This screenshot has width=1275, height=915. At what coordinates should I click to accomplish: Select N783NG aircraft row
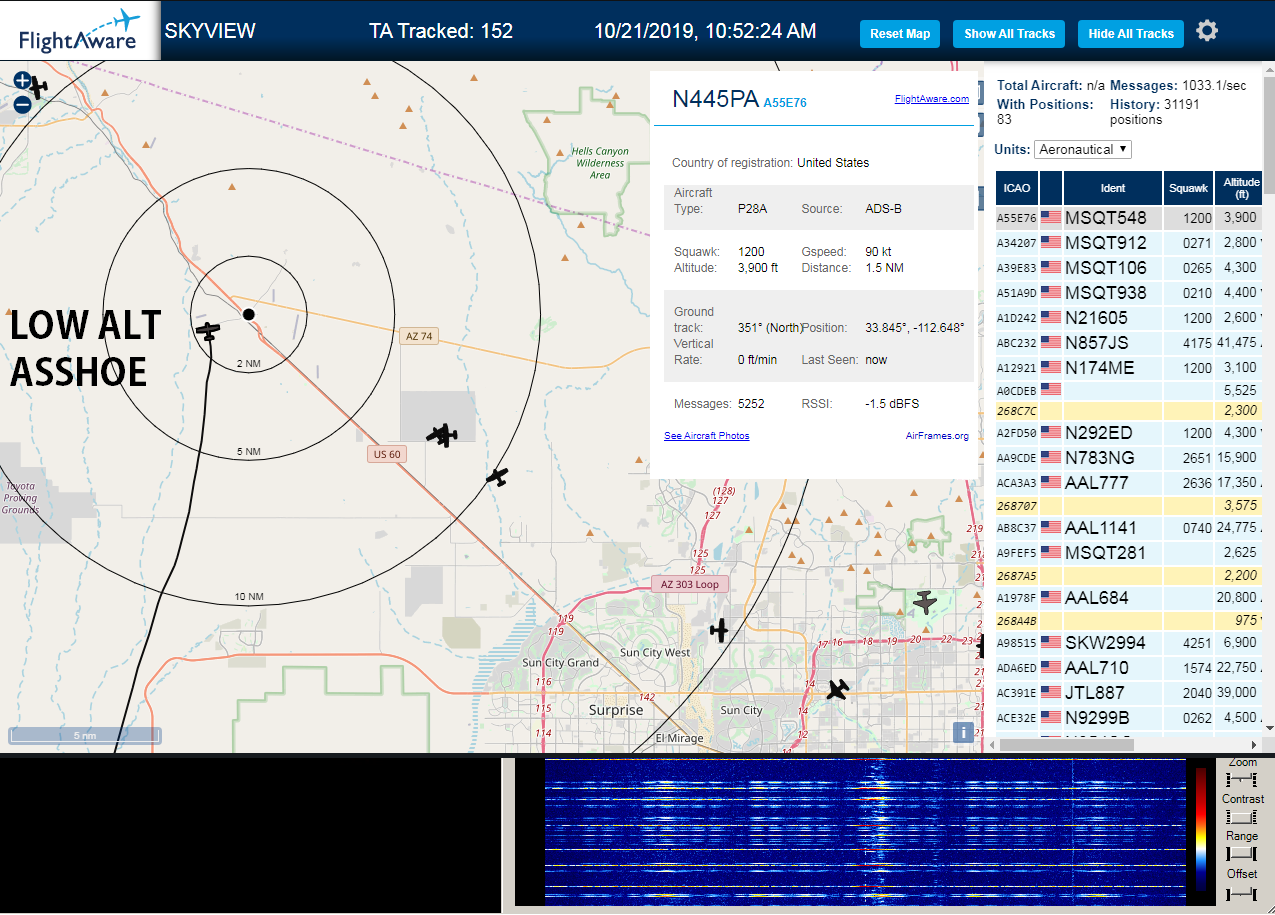click(1129, 458)
